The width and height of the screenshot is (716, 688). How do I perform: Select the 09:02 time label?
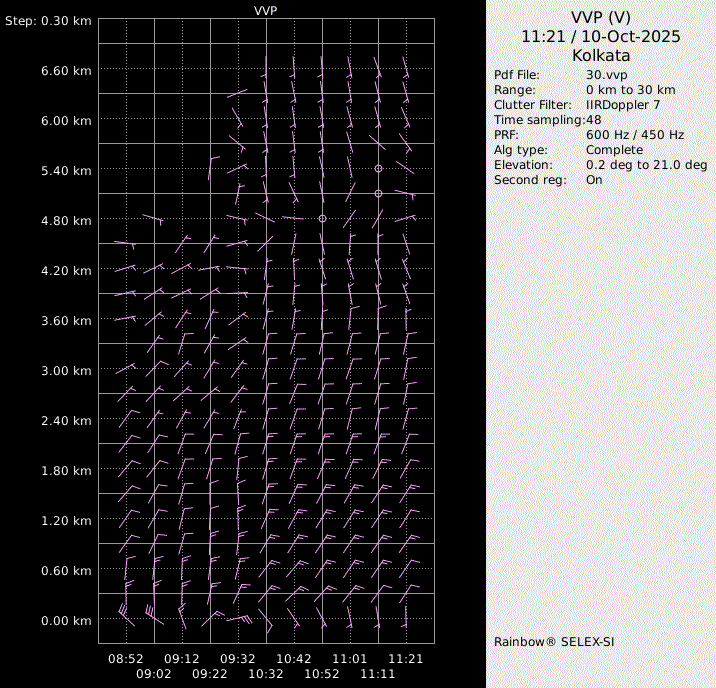154,674
